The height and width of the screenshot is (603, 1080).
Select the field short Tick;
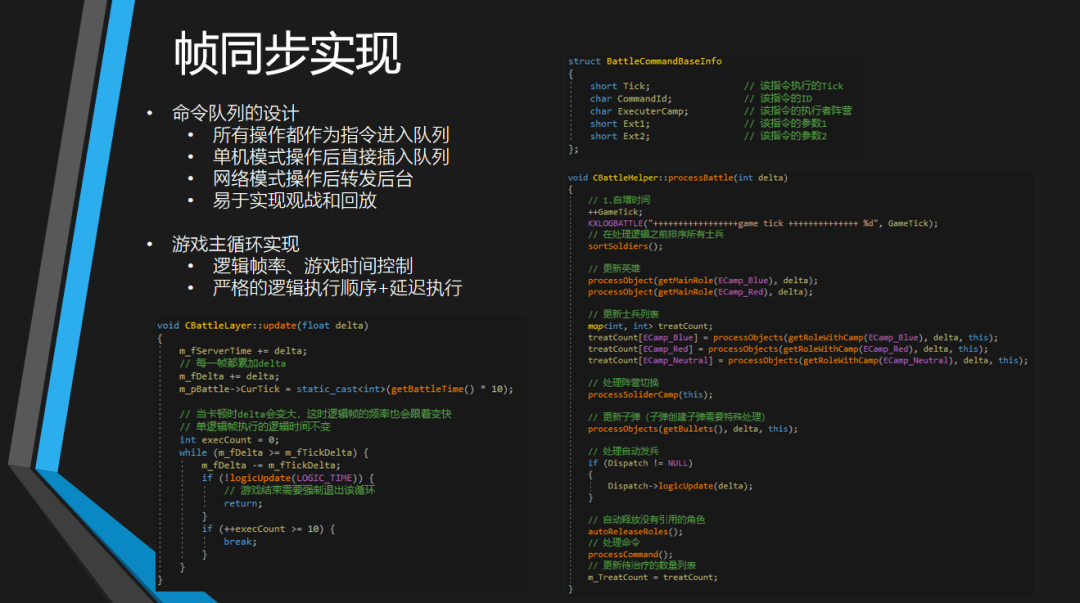pyautogui.click(x=620, y=86)
